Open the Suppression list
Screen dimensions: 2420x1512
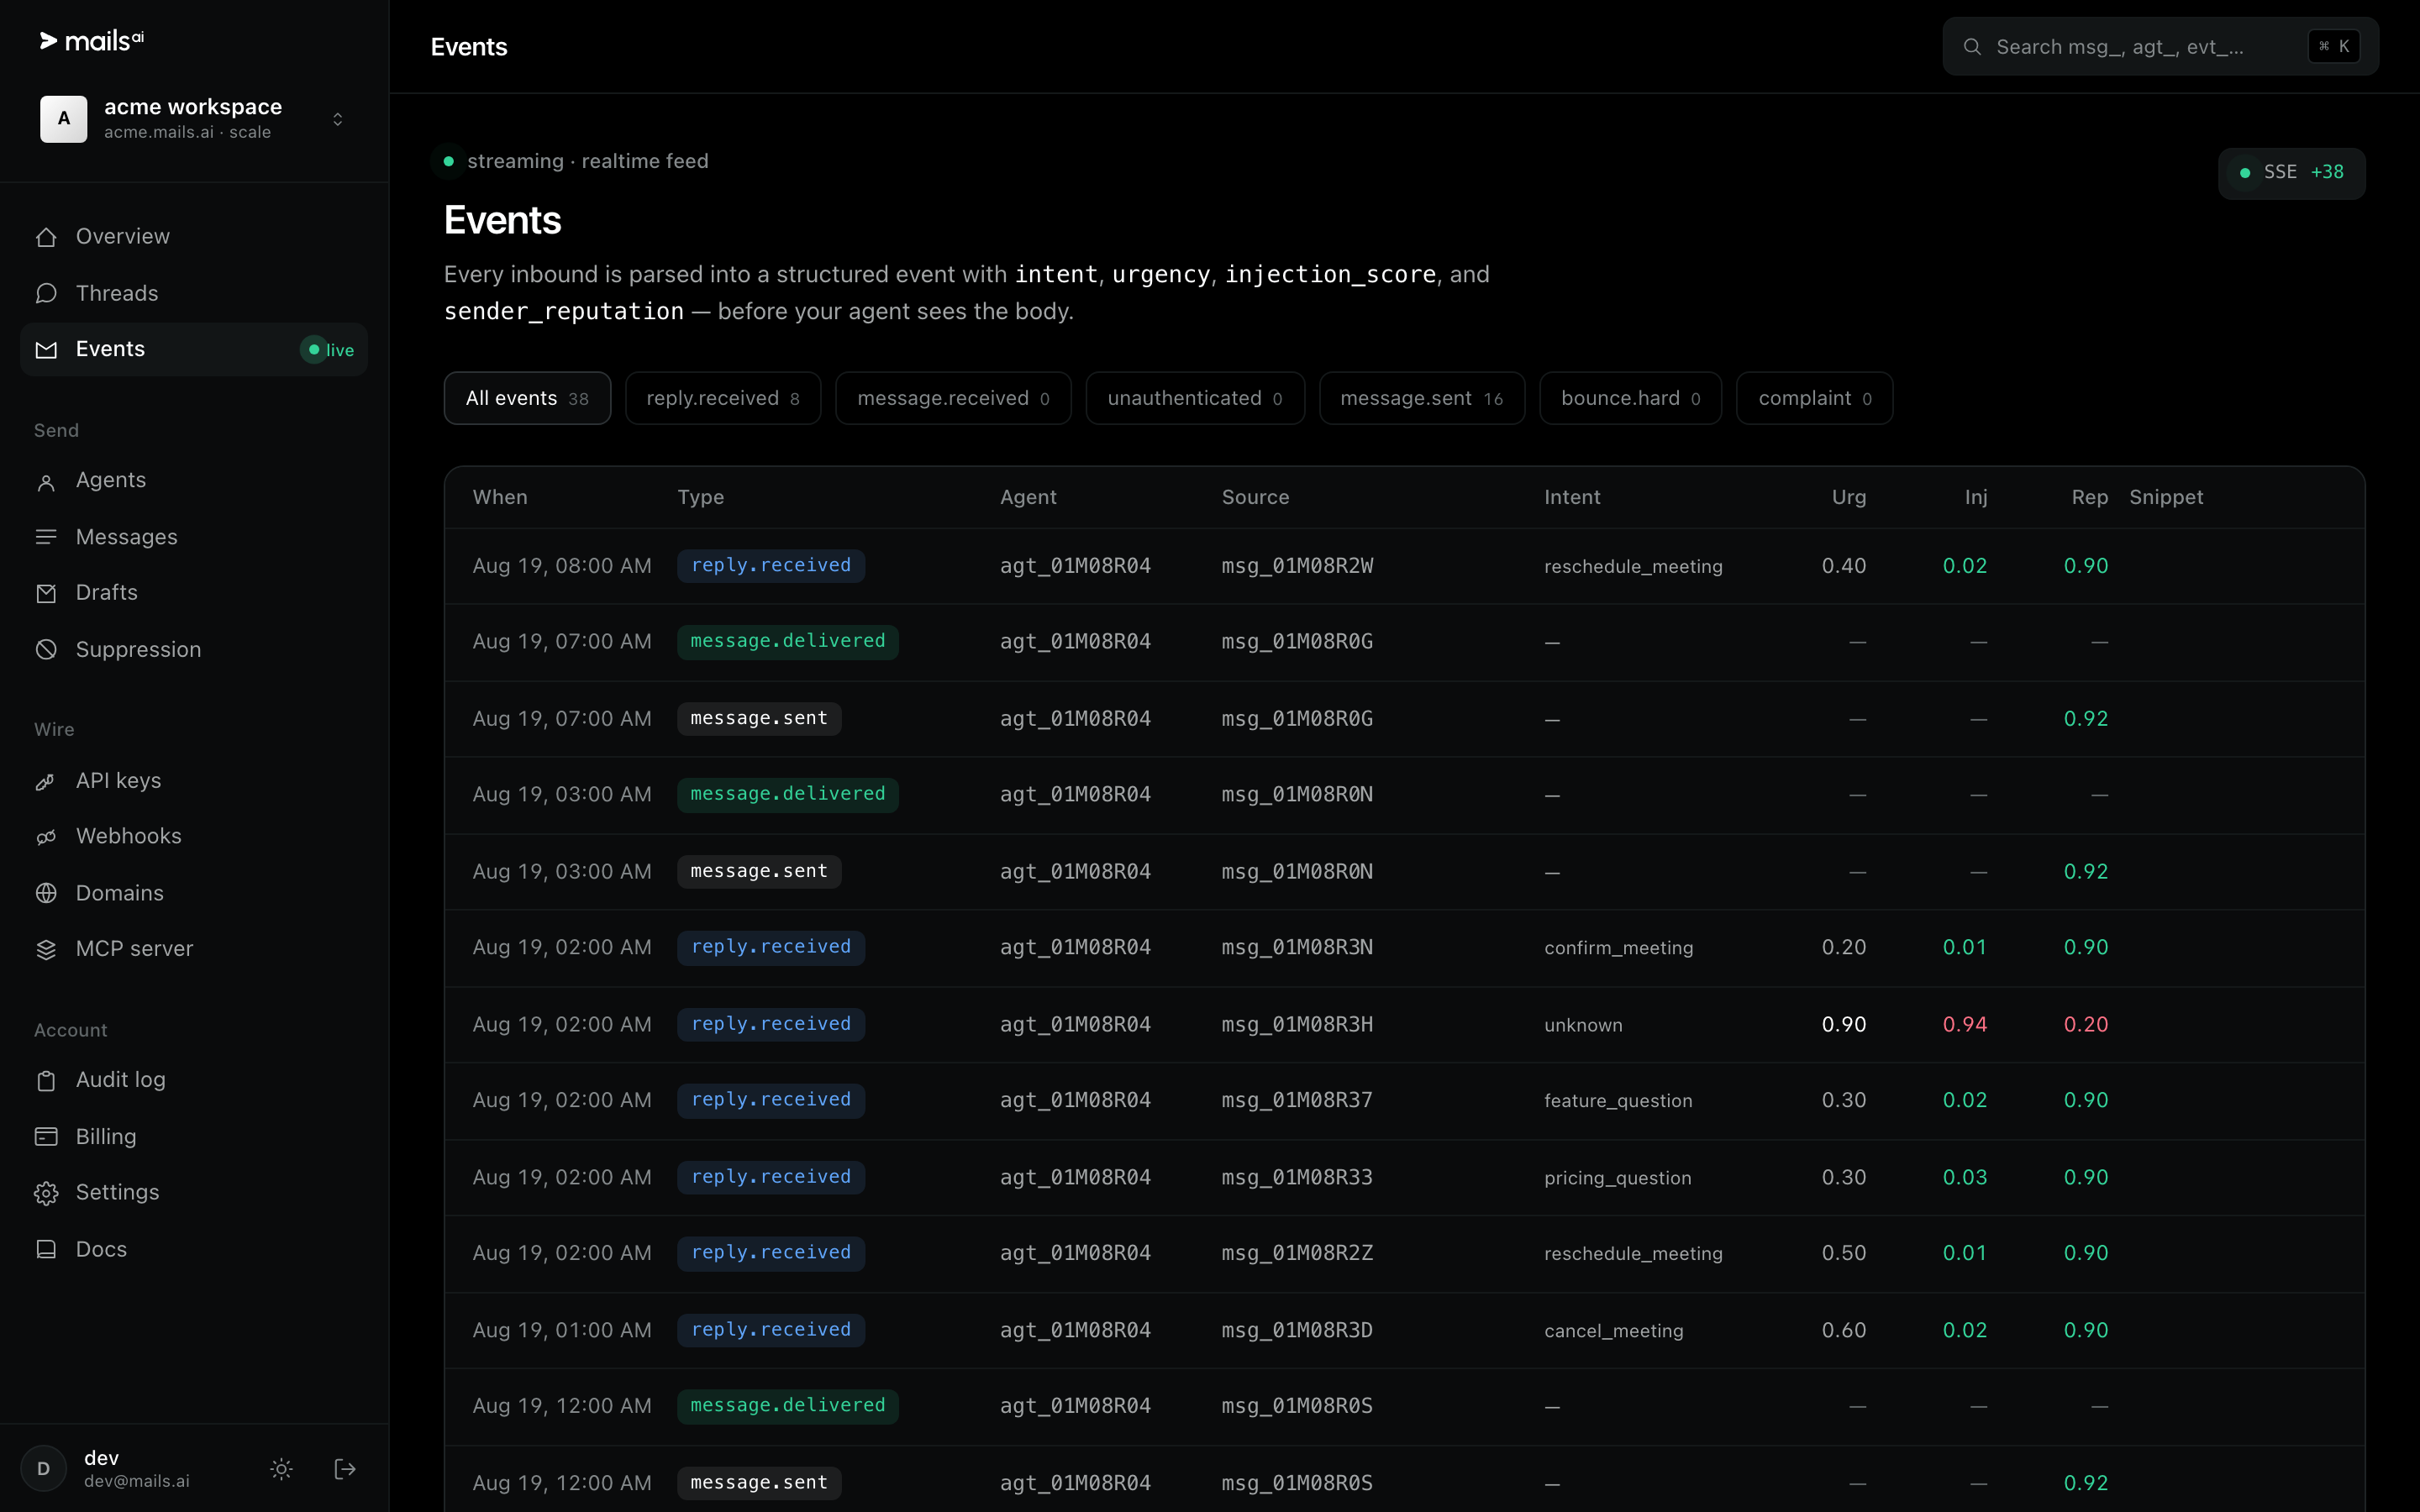pyautogui.click(x=194, y=649)
